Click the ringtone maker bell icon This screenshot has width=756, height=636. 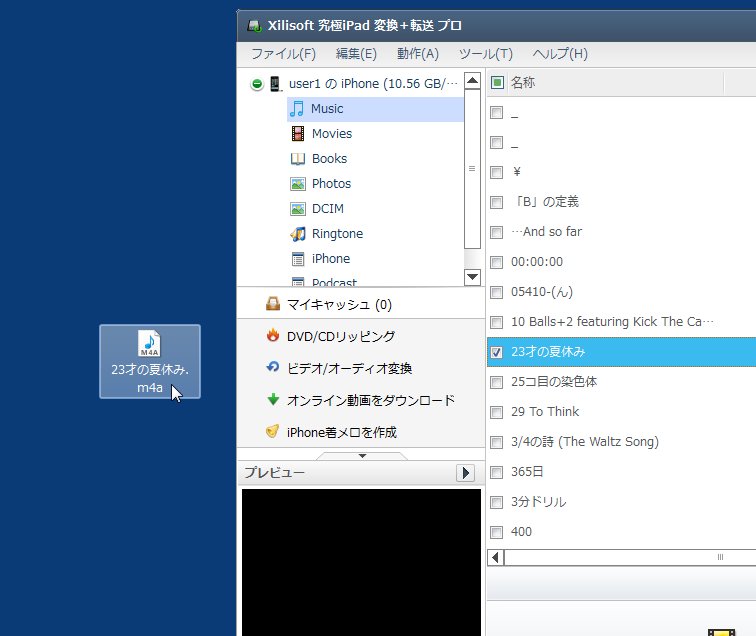tap(273, 431)
